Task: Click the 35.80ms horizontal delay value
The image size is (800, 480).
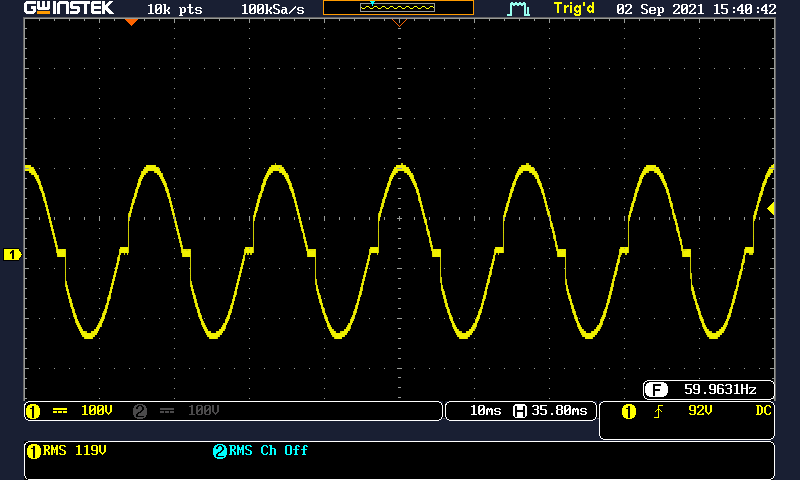Action: pos(559,411)
